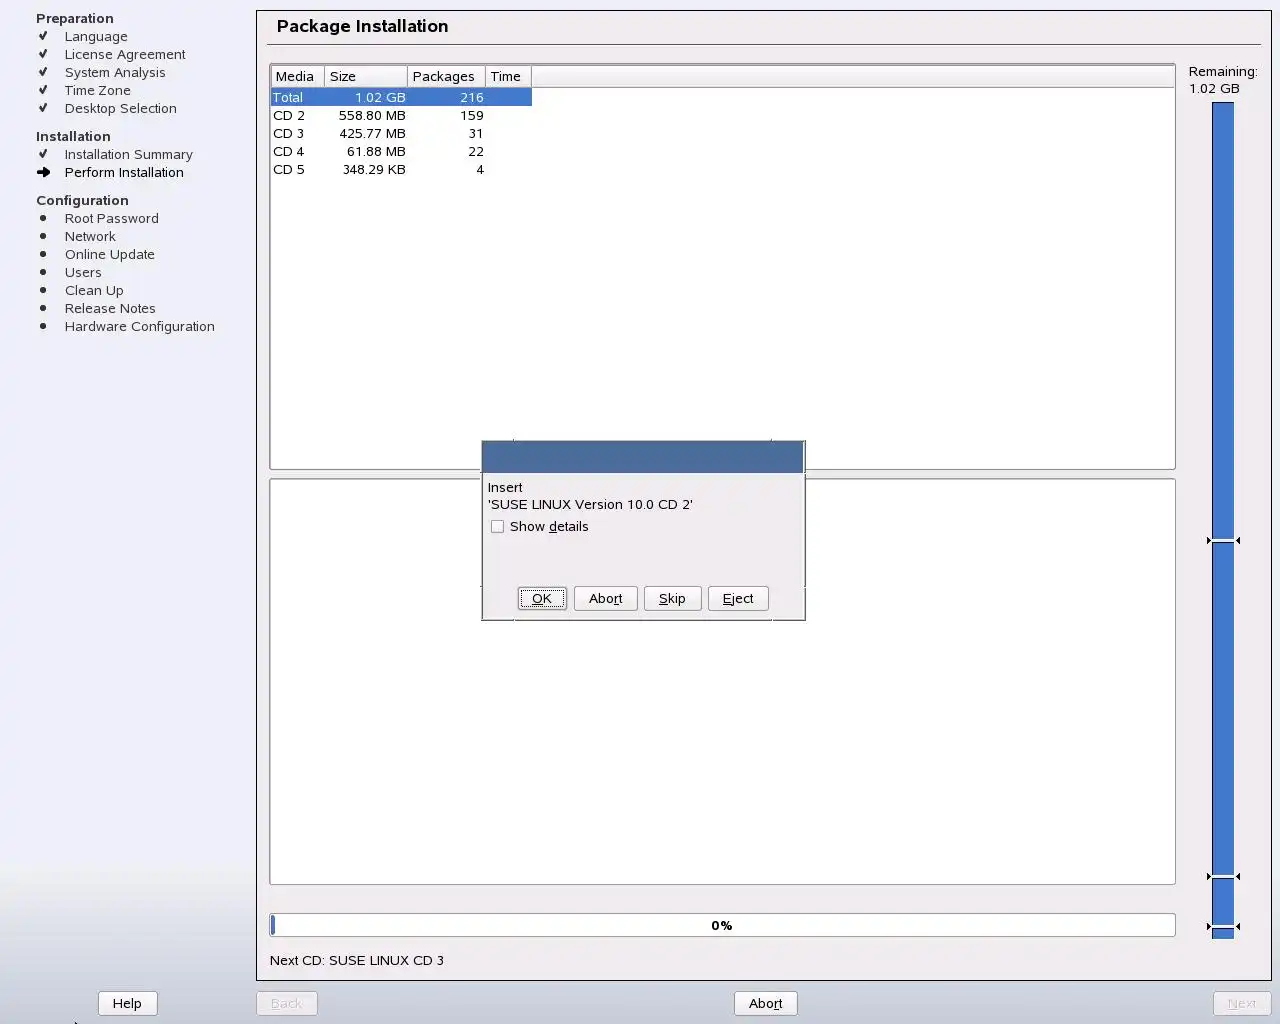
Task: Abort the installation from the bottom bar
Action: 765,1003
